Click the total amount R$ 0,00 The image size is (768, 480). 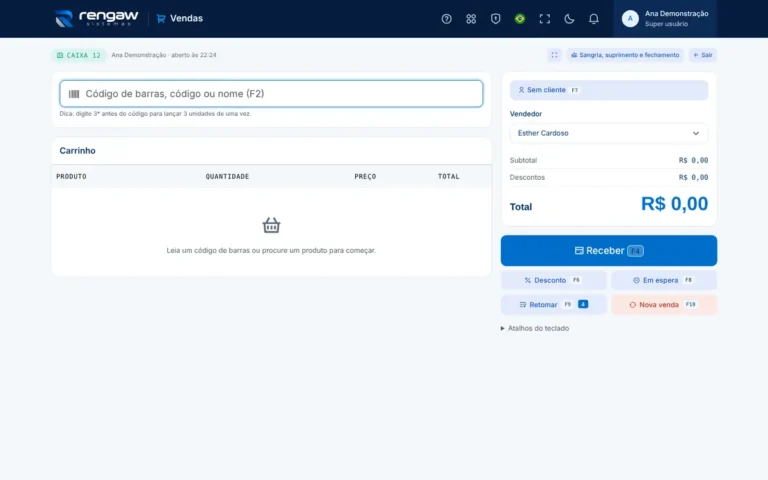point(674,204)
